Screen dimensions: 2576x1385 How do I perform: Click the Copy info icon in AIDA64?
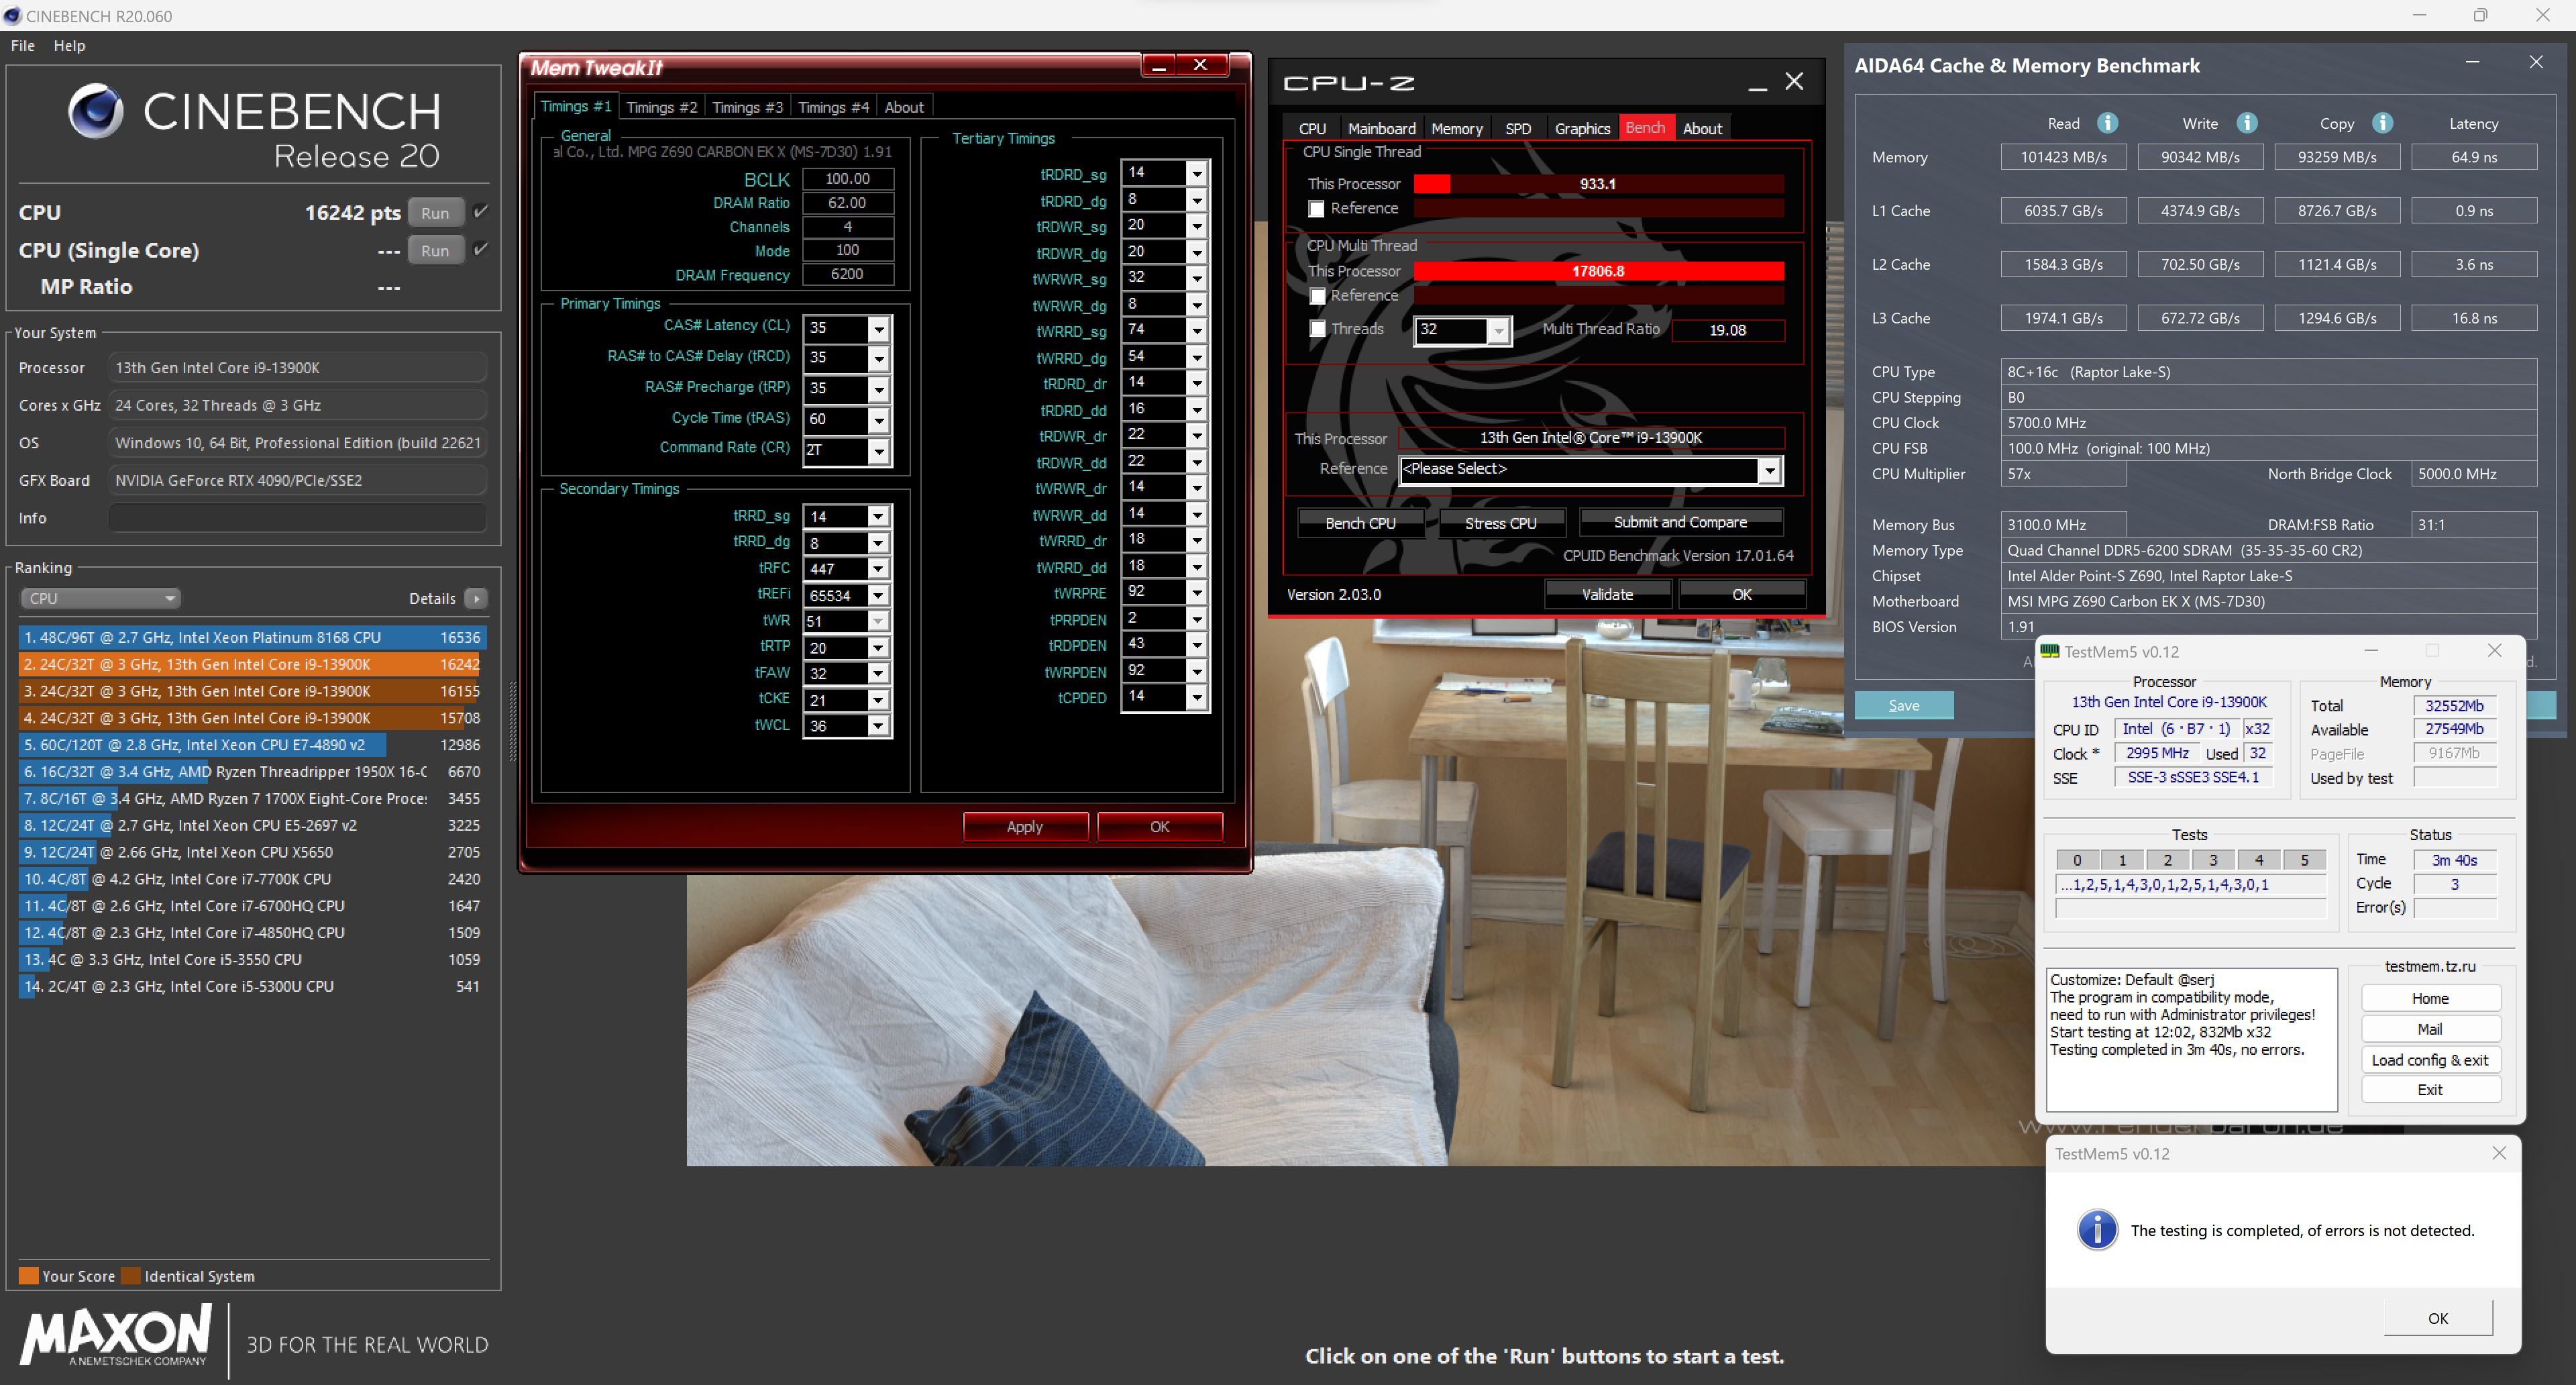[x=2382, y=123]
